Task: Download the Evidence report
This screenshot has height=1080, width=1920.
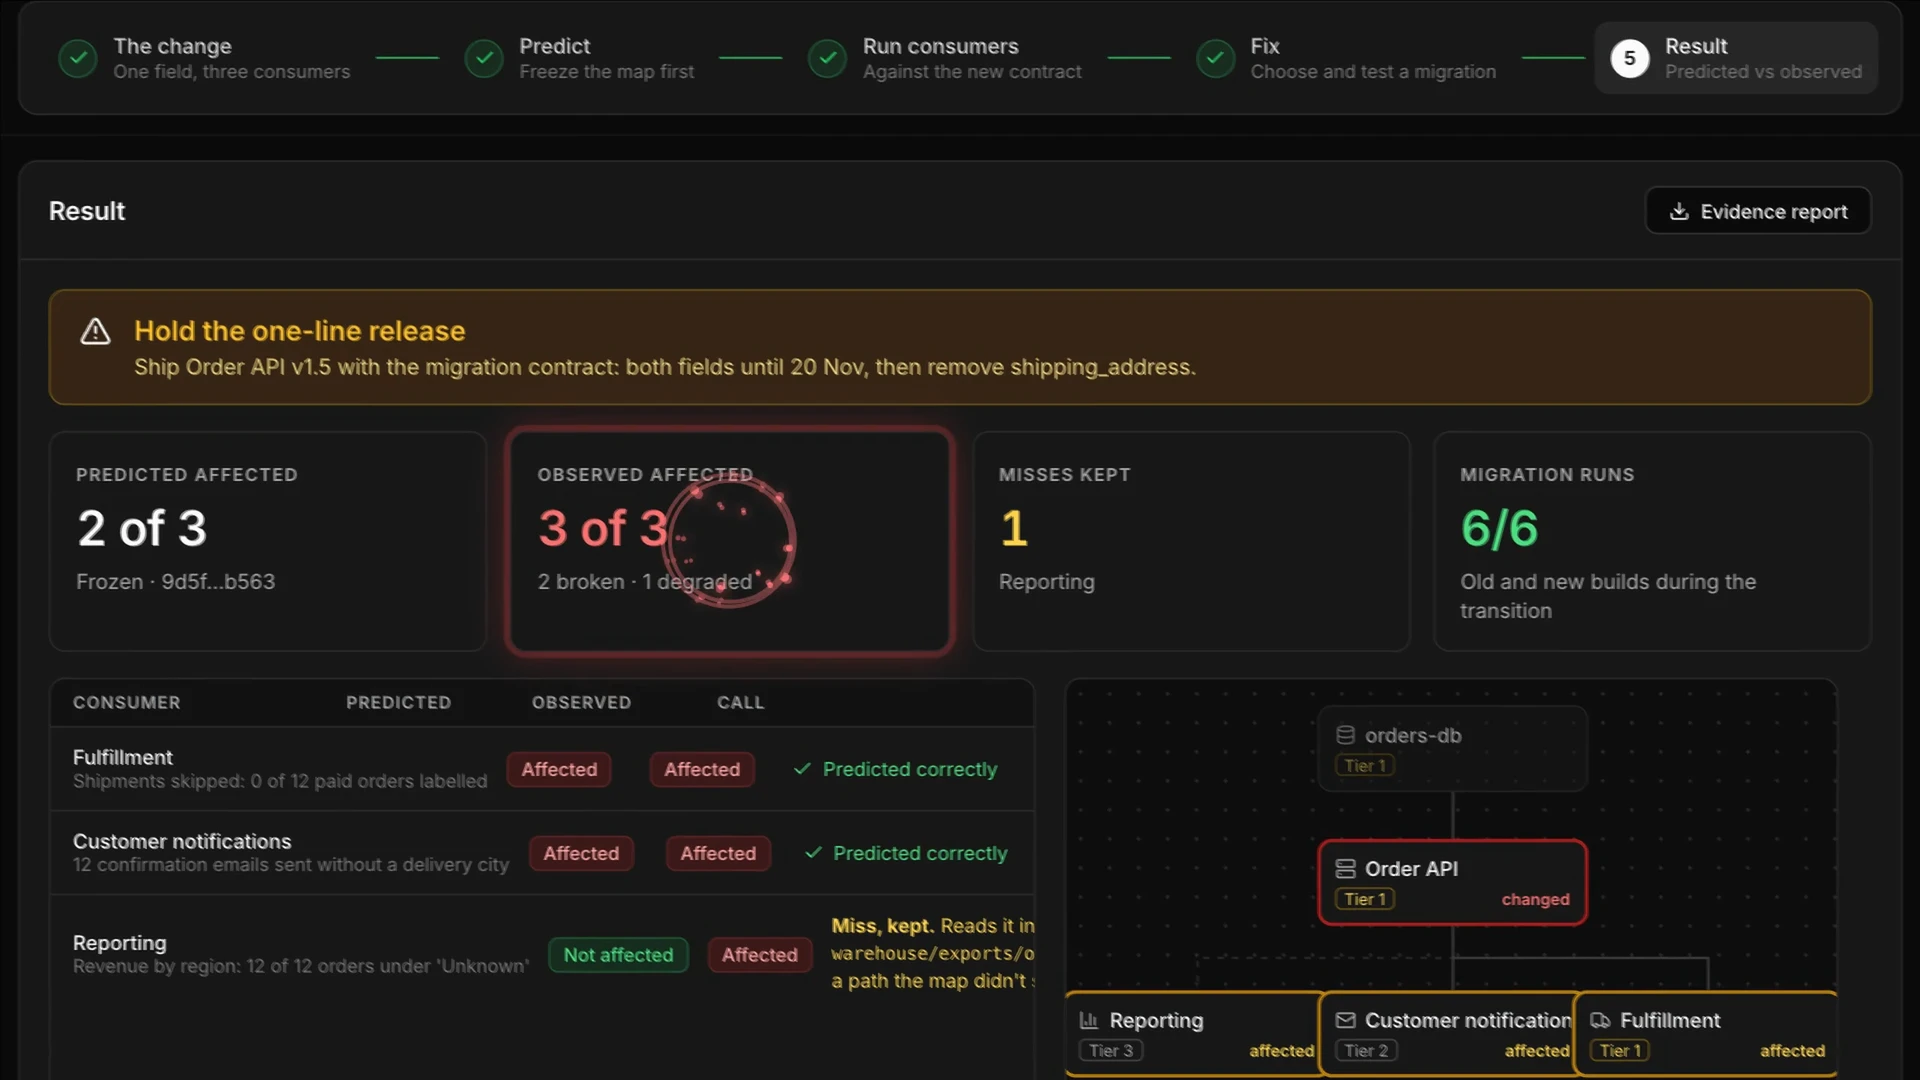Action: (x=1758, y=211)
